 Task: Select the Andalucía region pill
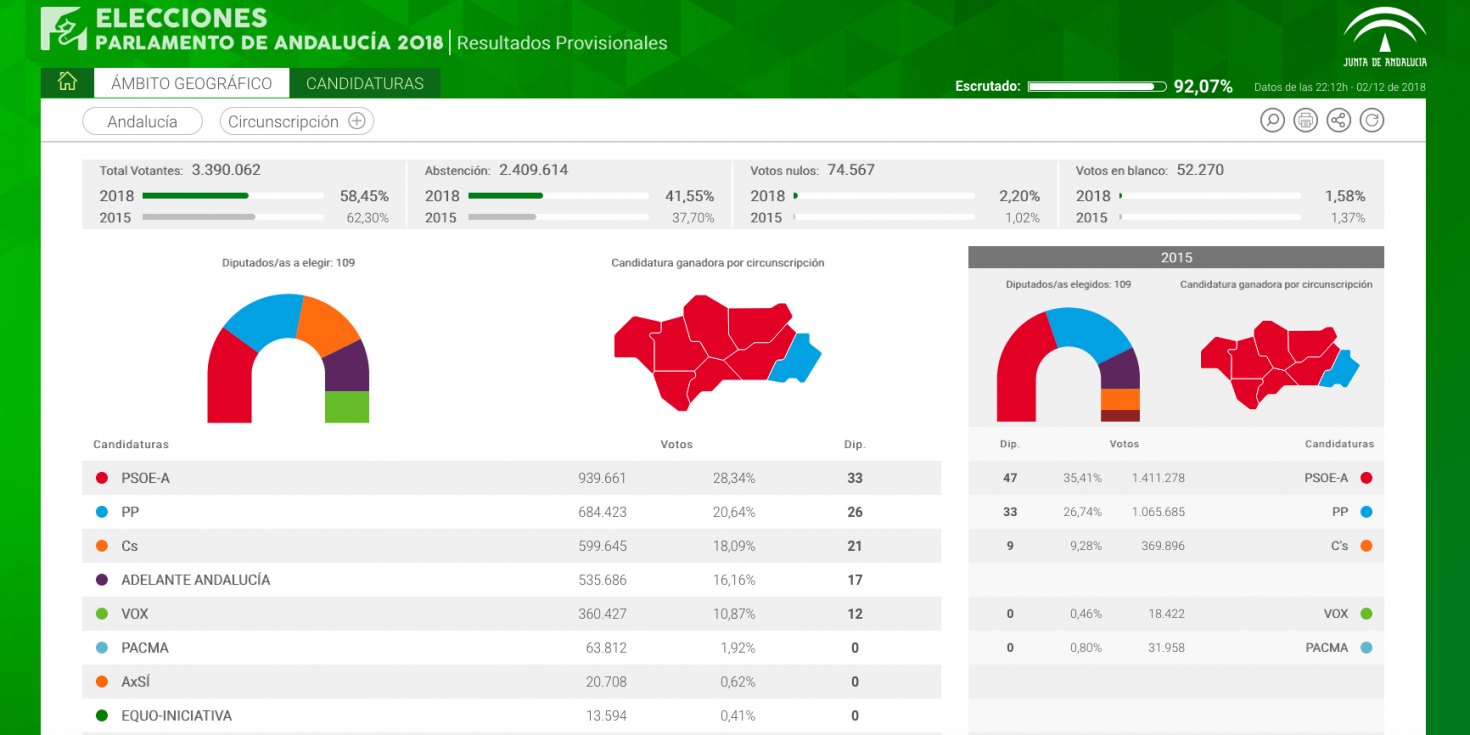pos(142,121)
